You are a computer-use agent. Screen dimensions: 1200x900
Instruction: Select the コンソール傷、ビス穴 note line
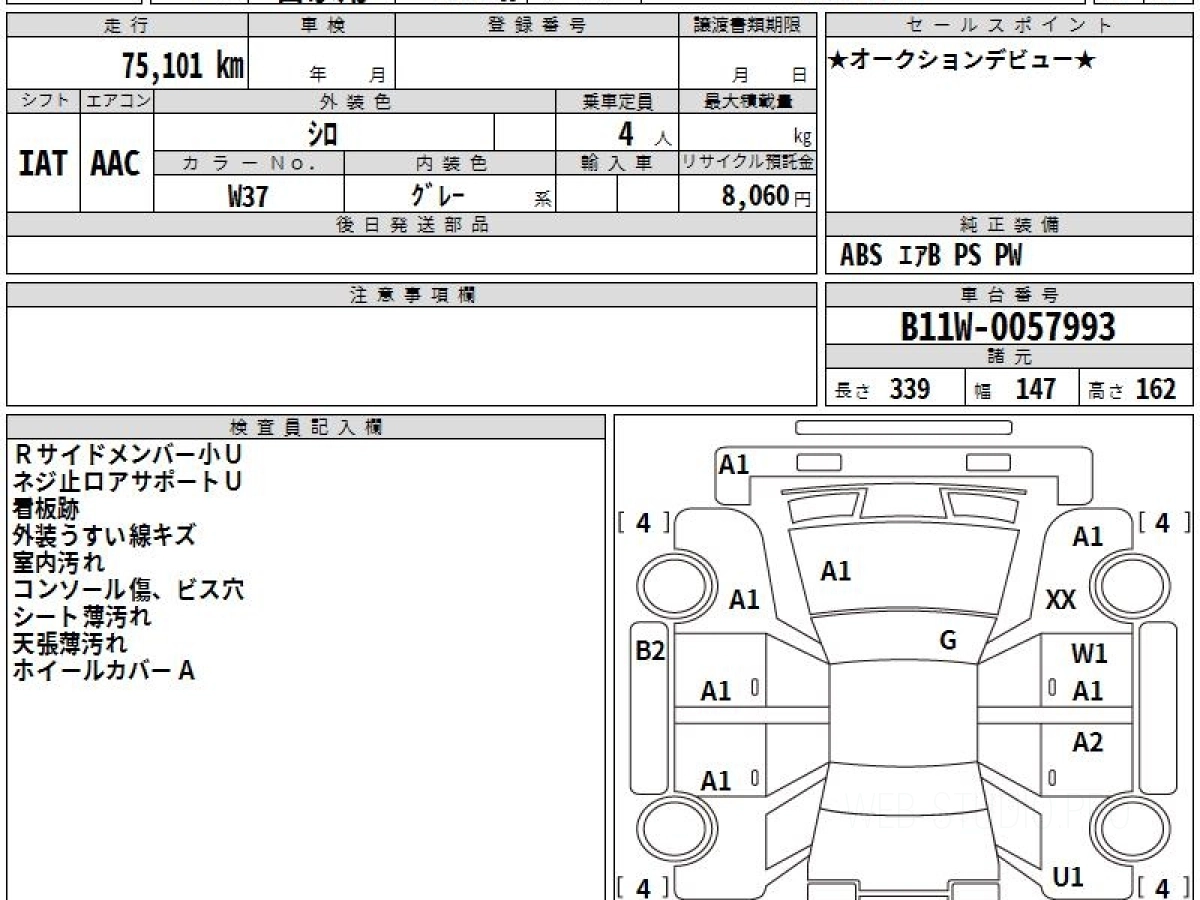tap(128, 589)
